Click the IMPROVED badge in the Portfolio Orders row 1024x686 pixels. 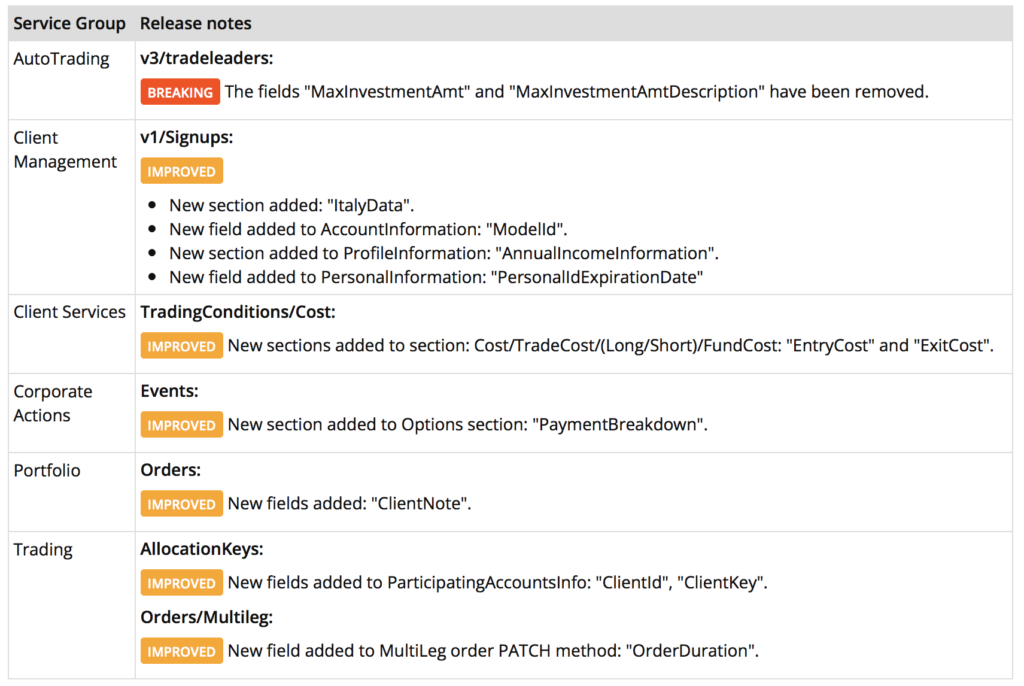coord(181,504)
